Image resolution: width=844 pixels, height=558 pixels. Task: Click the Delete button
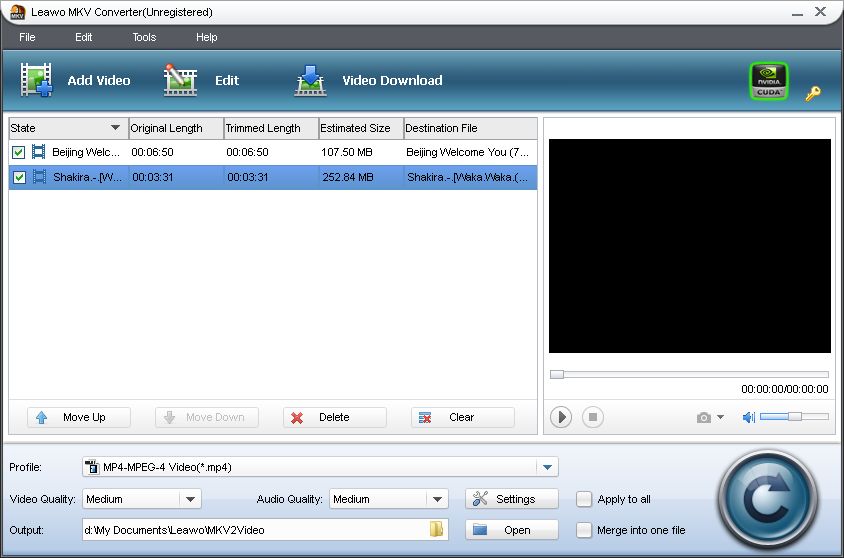pyautogui.click(x=335, y=417)
